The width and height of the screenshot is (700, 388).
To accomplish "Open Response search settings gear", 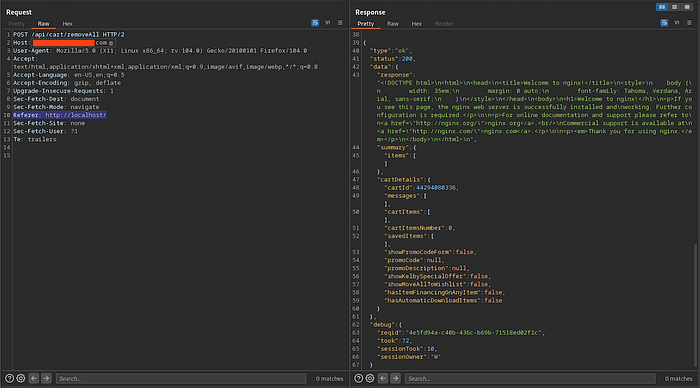I will tap(370, 378).
